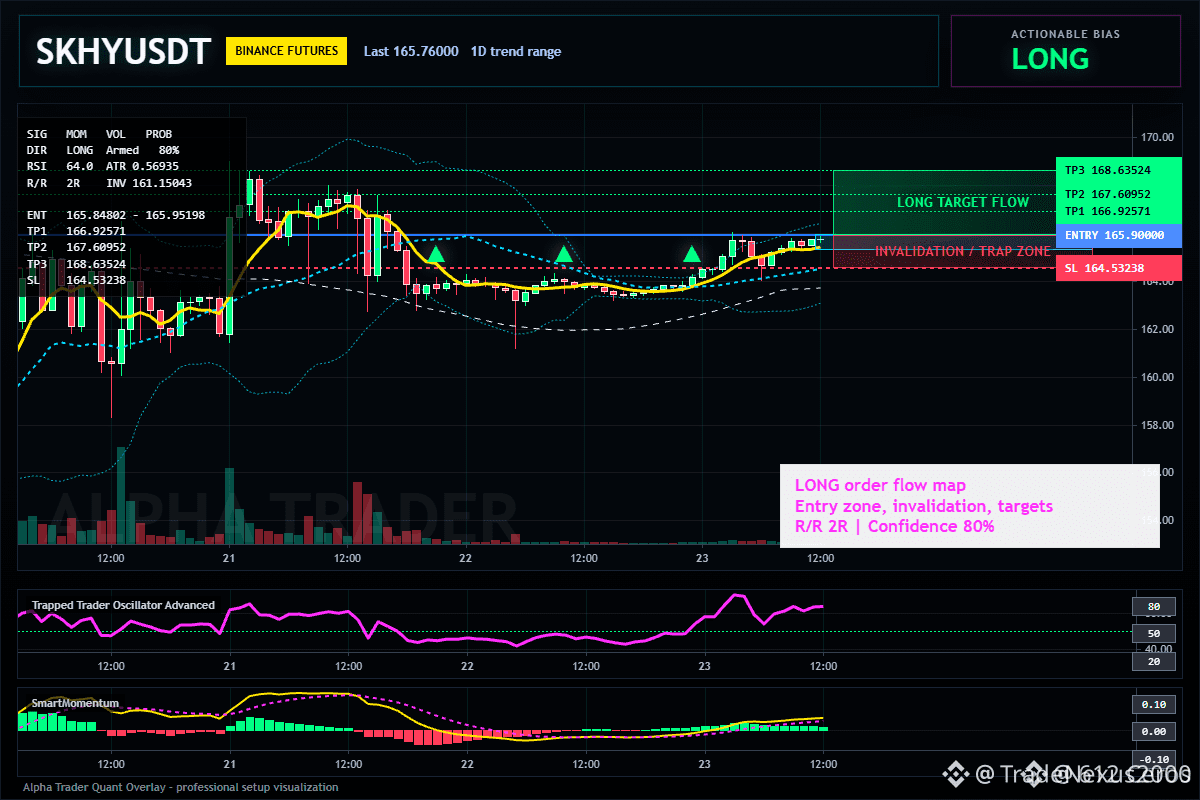Viewport: 1200px width, 800px height.
Task: Click the LONG TARGET FLOW zone label
Action: [x=963, y=202]
